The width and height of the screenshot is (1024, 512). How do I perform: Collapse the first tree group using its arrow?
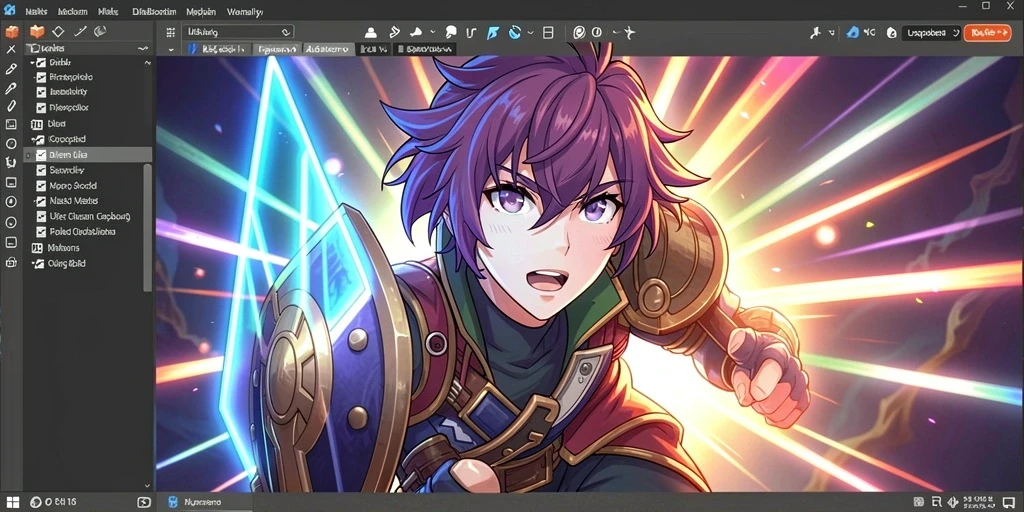(32, 63)
